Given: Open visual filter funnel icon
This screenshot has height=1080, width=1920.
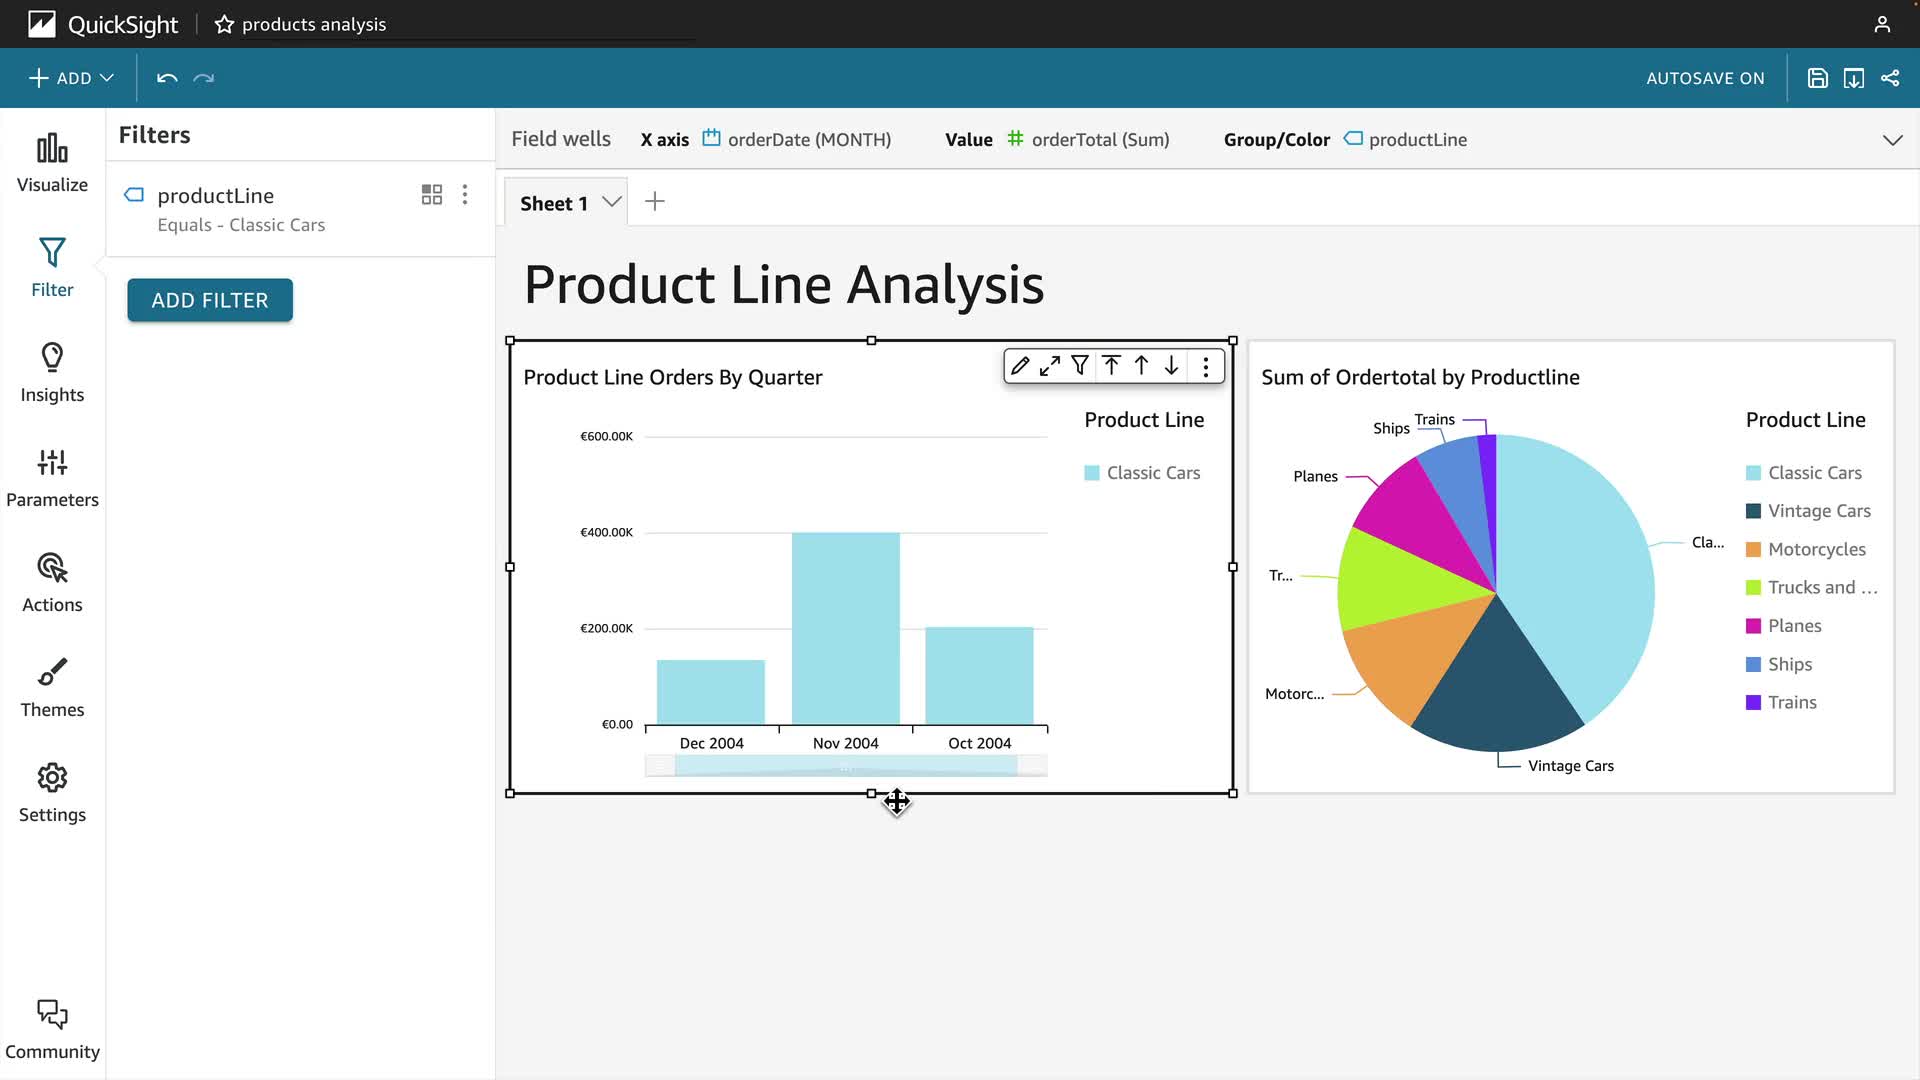Looking at the screenshot, I should click(x=1080, y=366).
